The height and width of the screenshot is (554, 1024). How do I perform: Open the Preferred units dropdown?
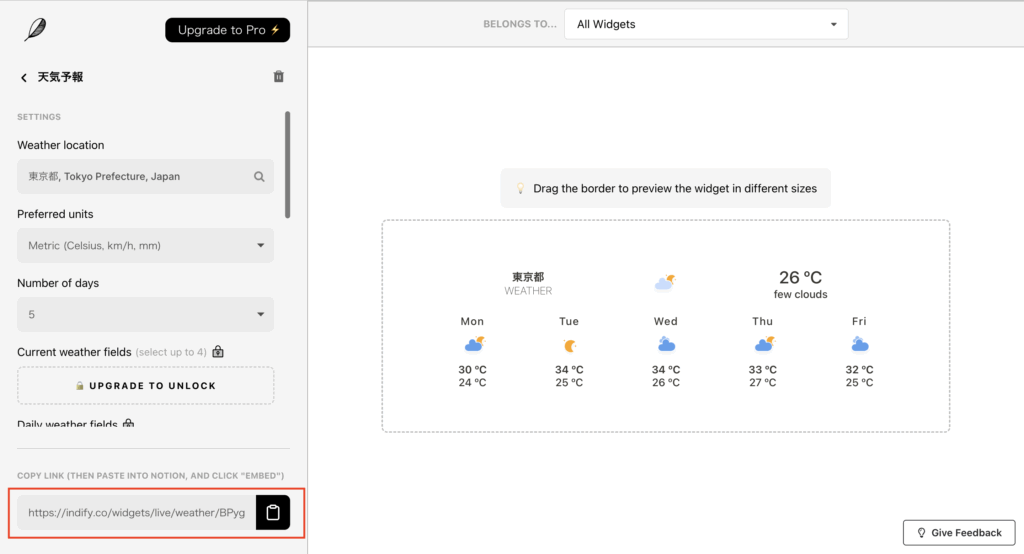tap(145, 245)
